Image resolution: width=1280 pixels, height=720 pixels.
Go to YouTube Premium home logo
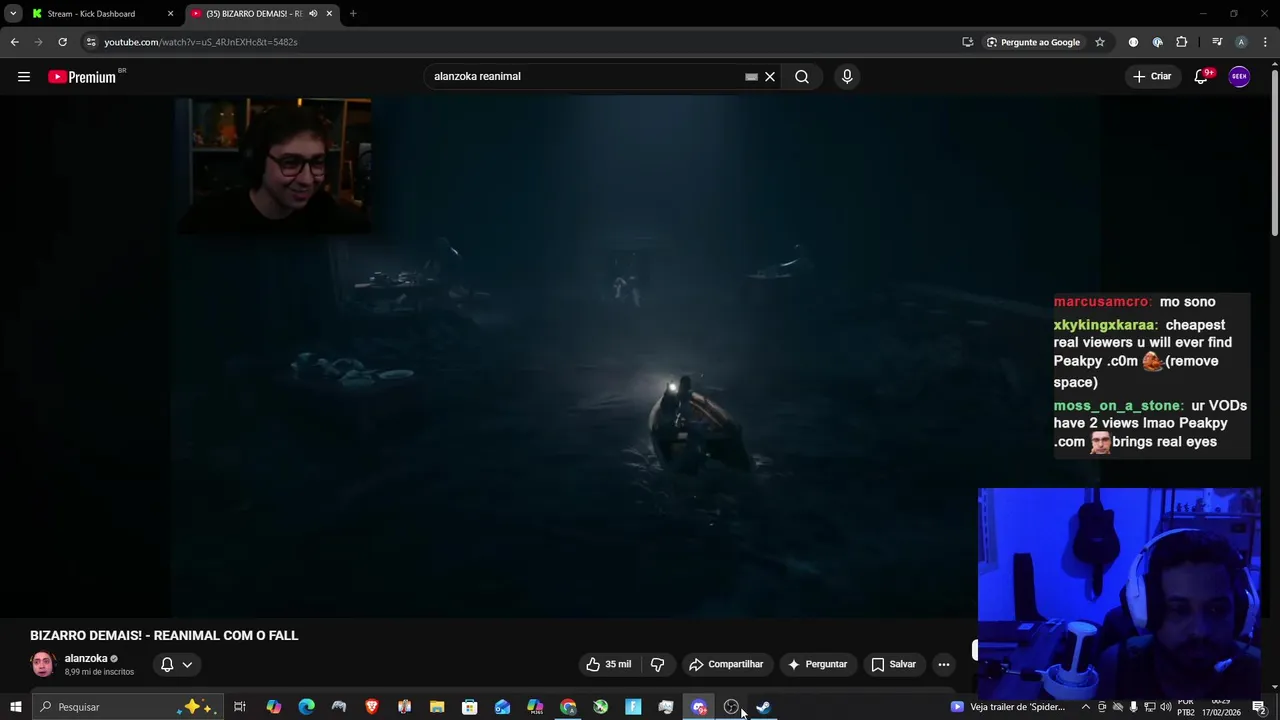[x=84, y=77]
